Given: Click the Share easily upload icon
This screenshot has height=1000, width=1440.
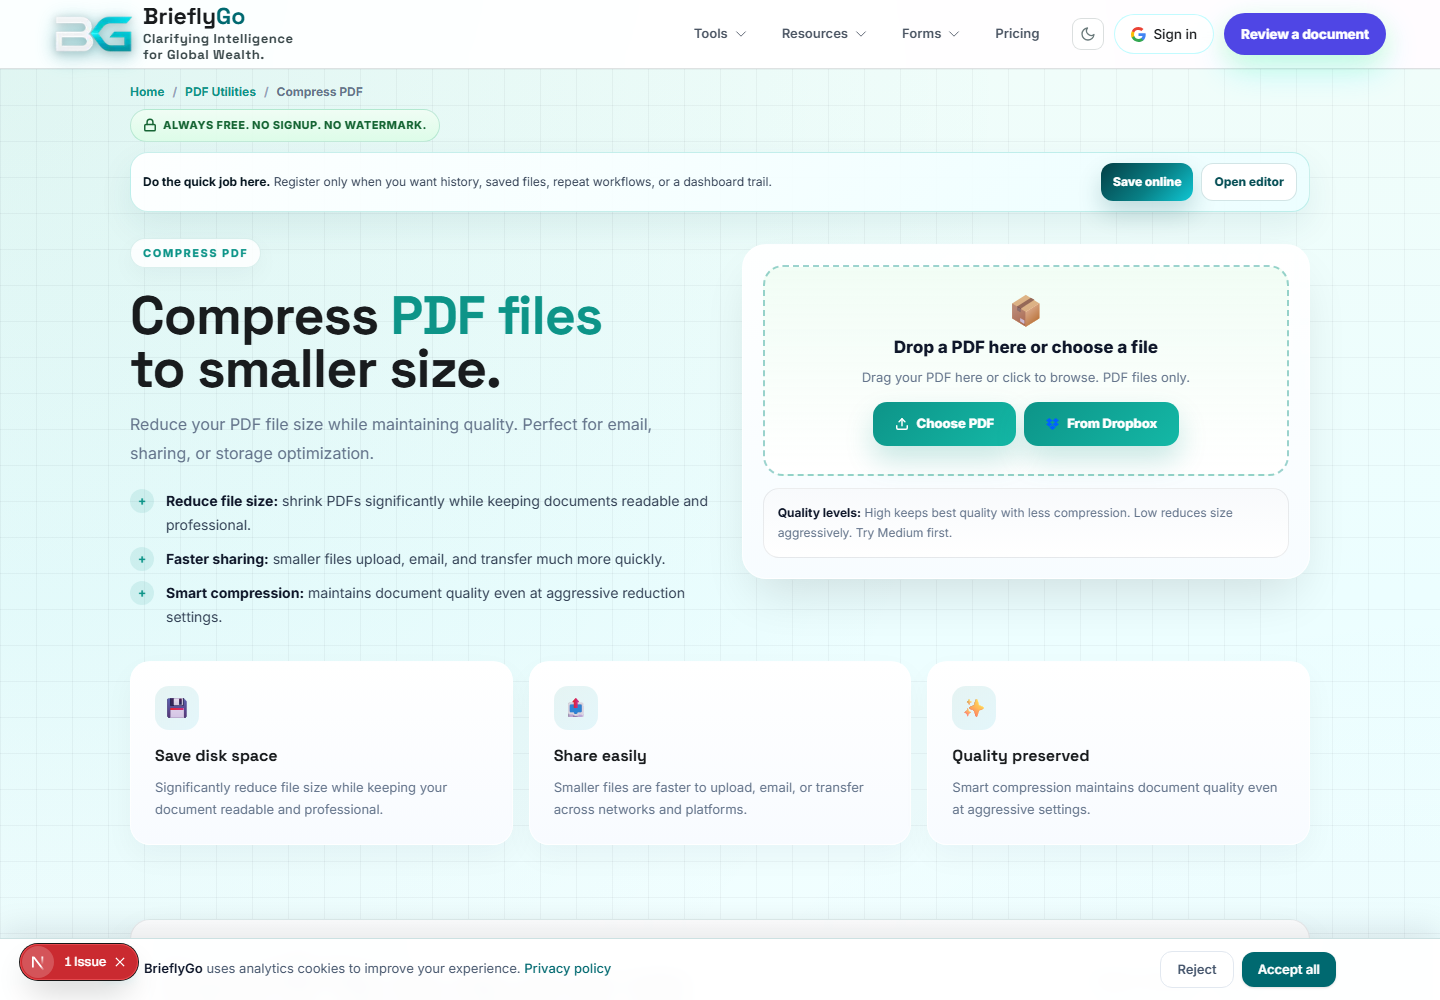Looking at the screenshot, I should (576, 708).
